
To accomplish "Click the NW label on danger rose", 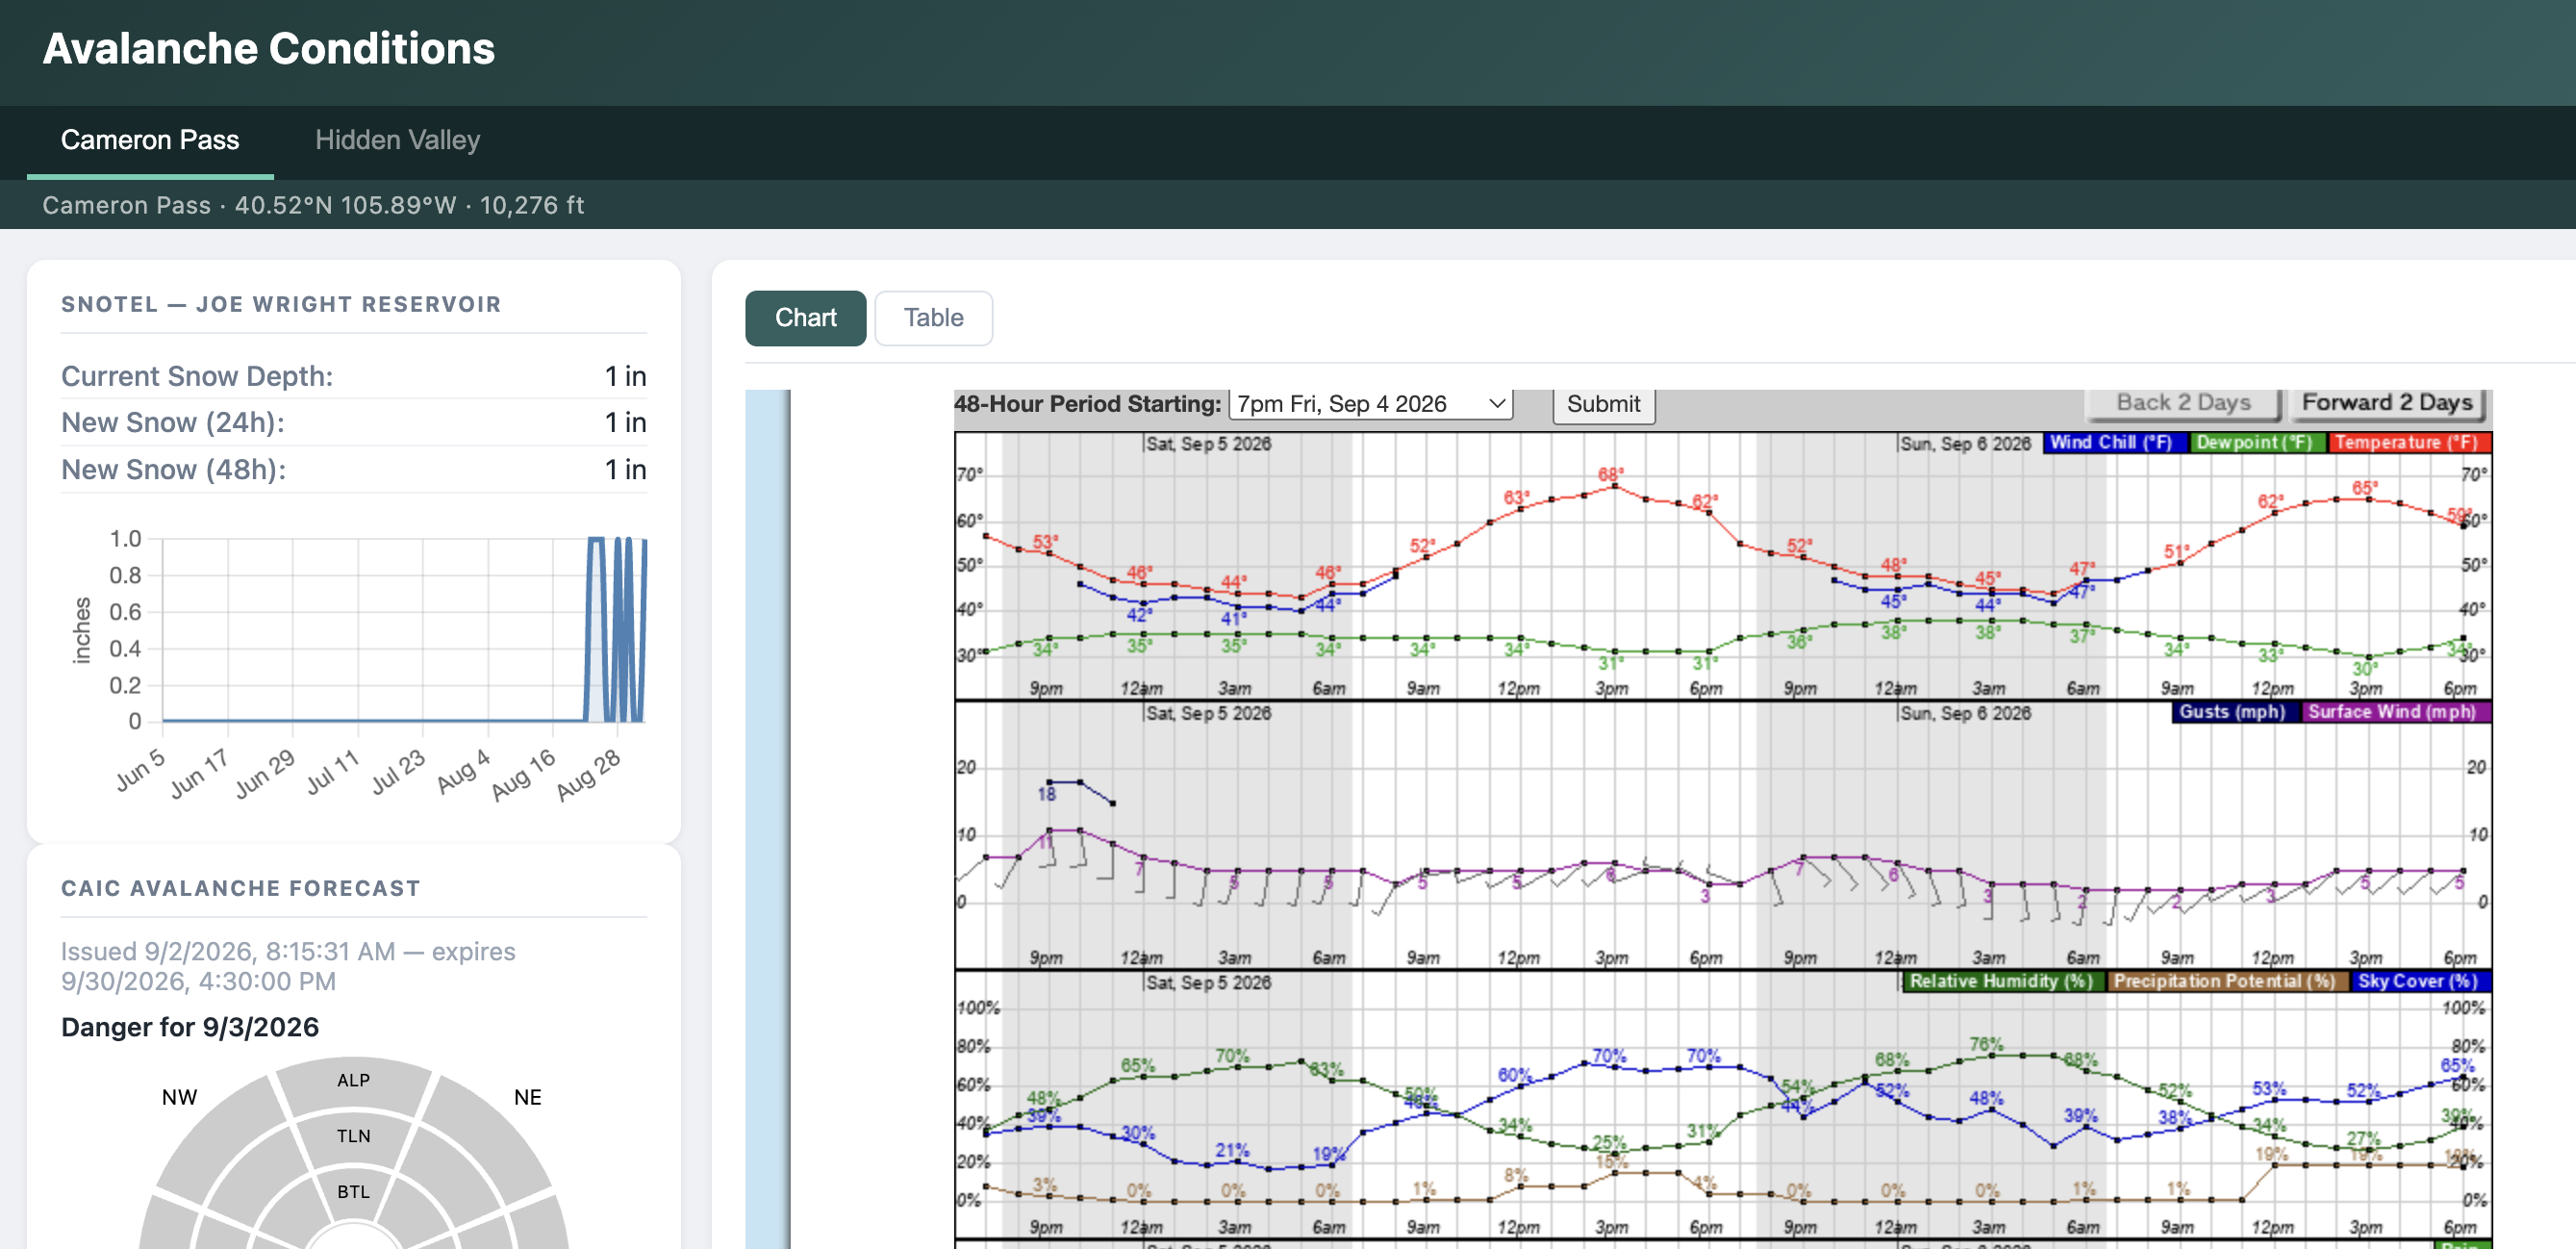I will tap(179, 1098).
